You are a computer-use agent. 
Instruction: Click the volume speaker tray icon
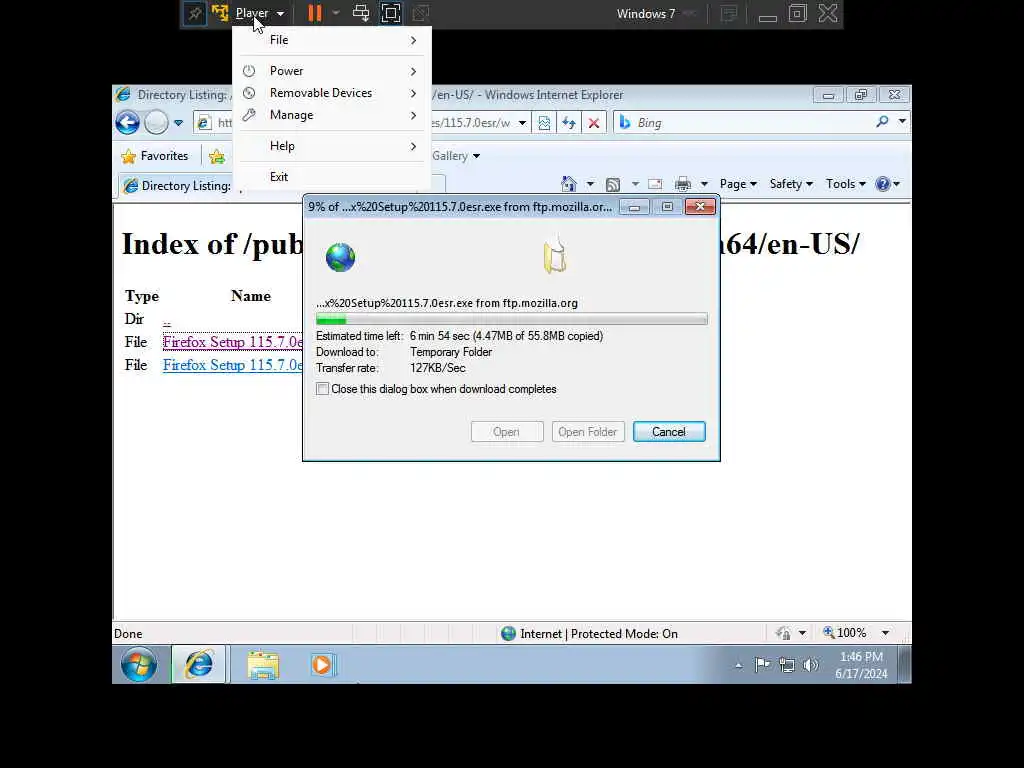(810, 665)
